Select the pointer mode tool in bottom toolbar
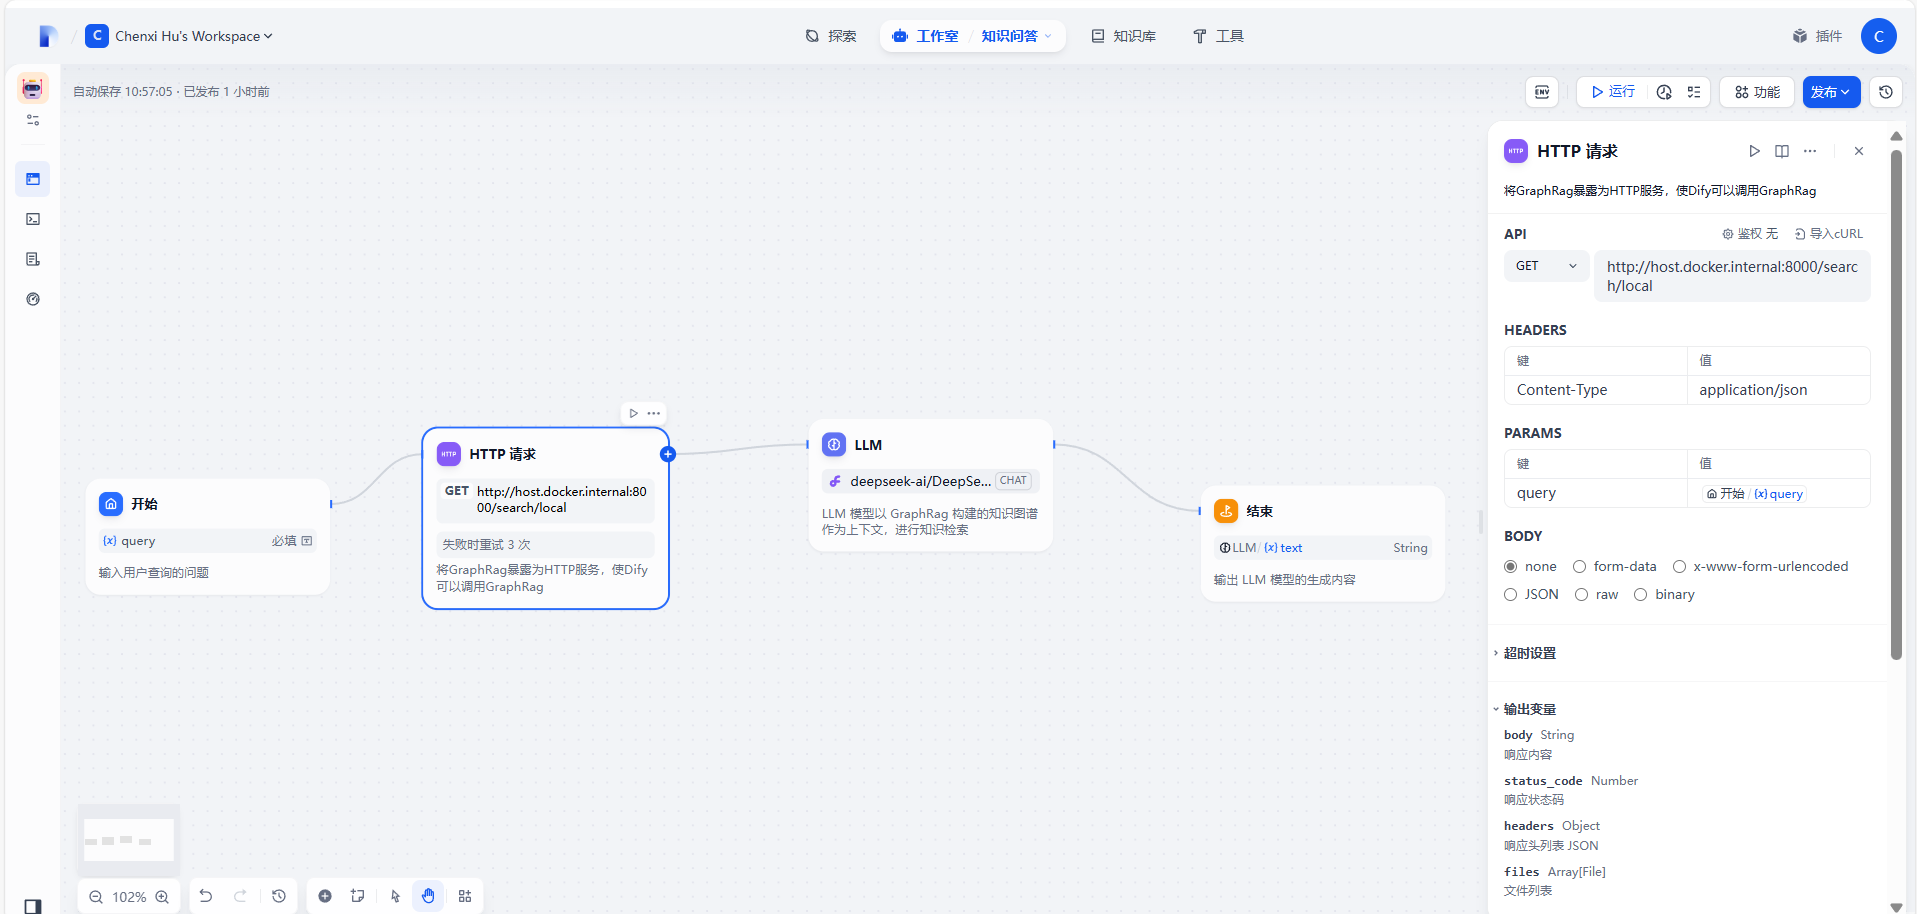 (394, 896)
